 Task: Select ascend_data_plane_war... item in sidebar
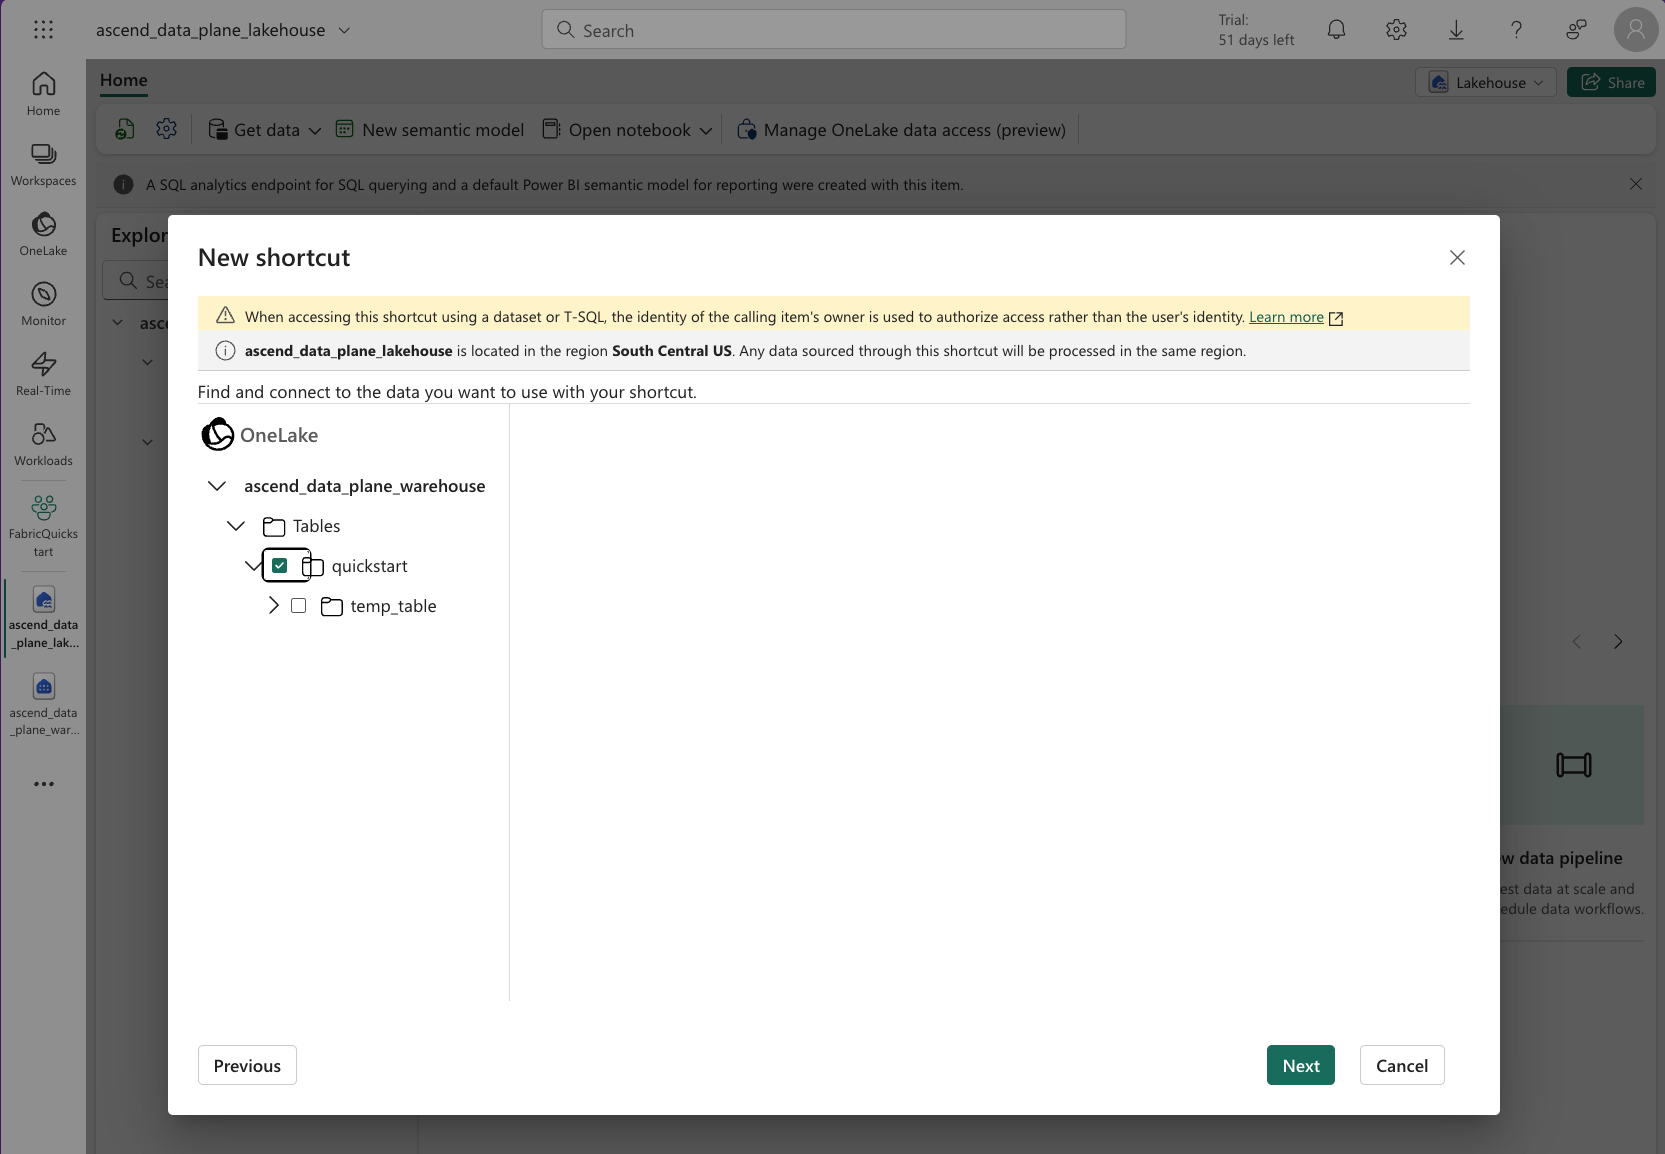click(x=43, y=705)
